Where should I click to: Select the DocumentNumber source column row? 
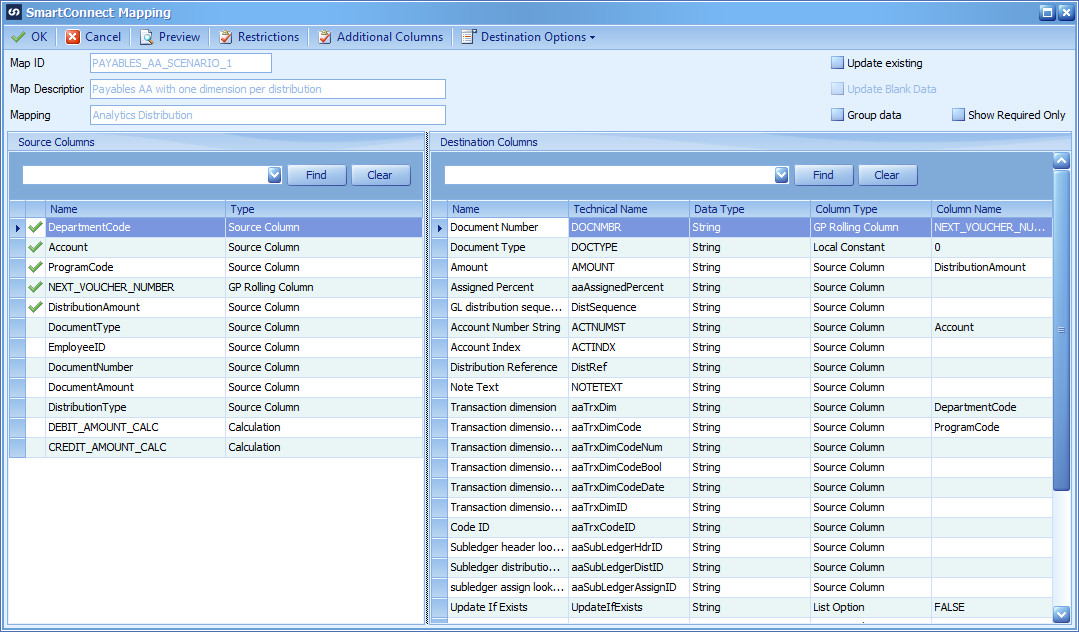tap(216, 367)
